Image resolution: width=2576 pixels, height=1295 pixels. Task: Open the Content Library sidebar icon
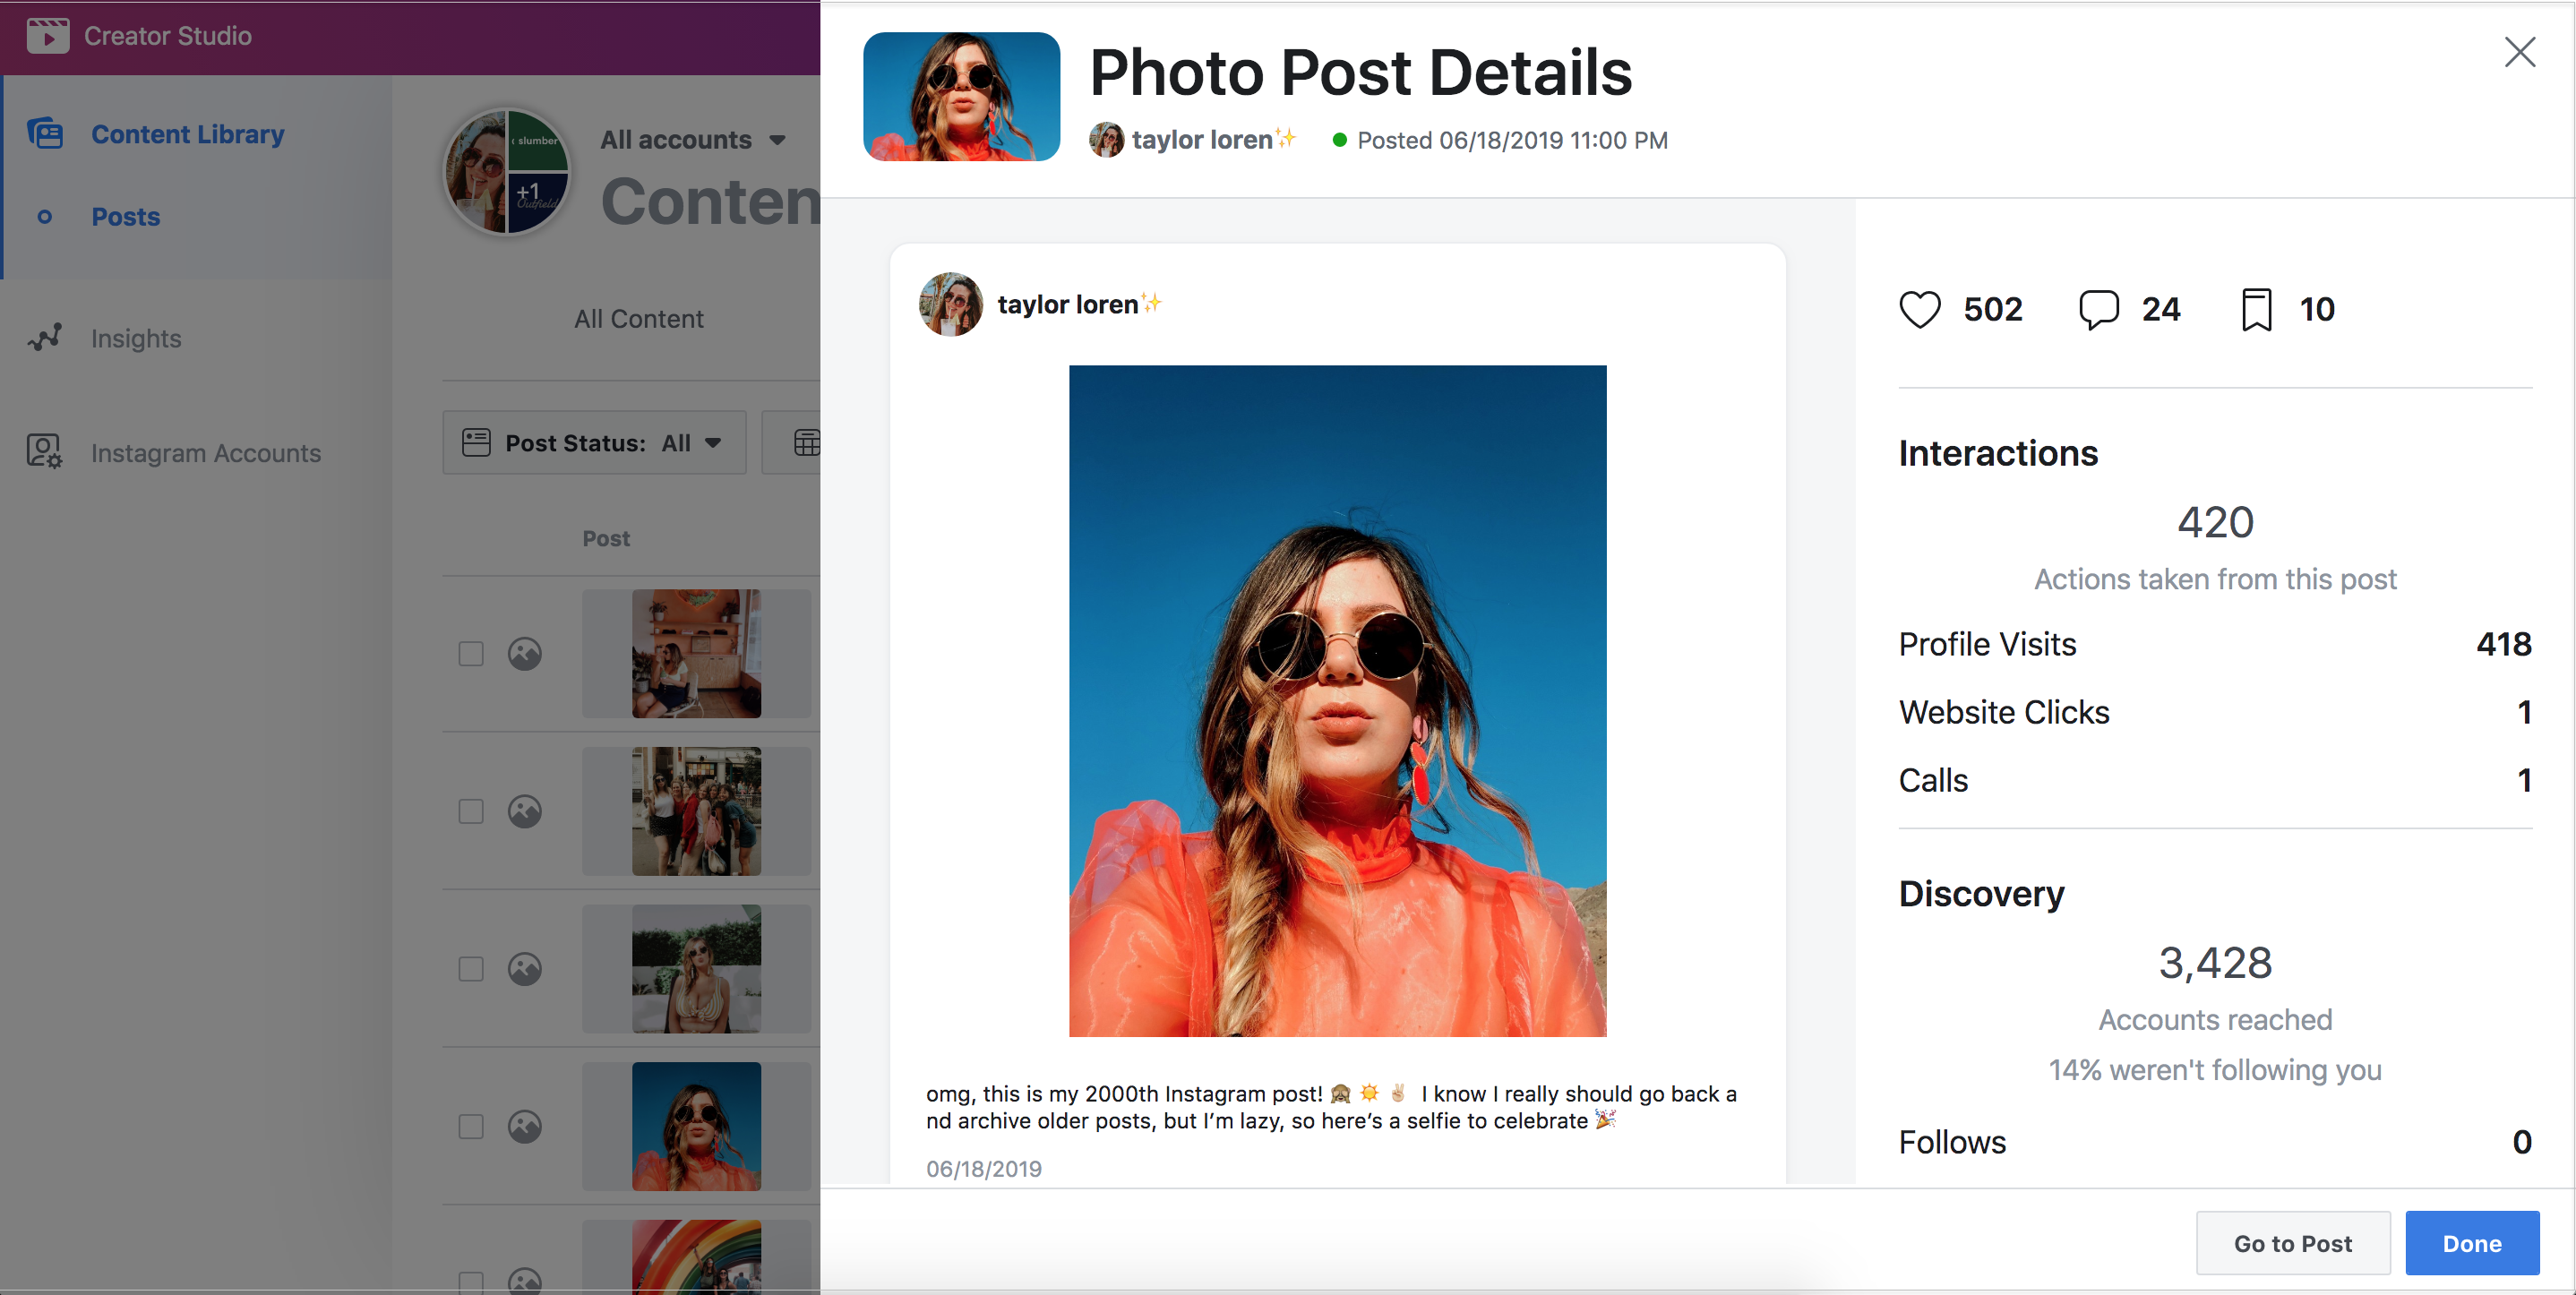click(45, 133)
